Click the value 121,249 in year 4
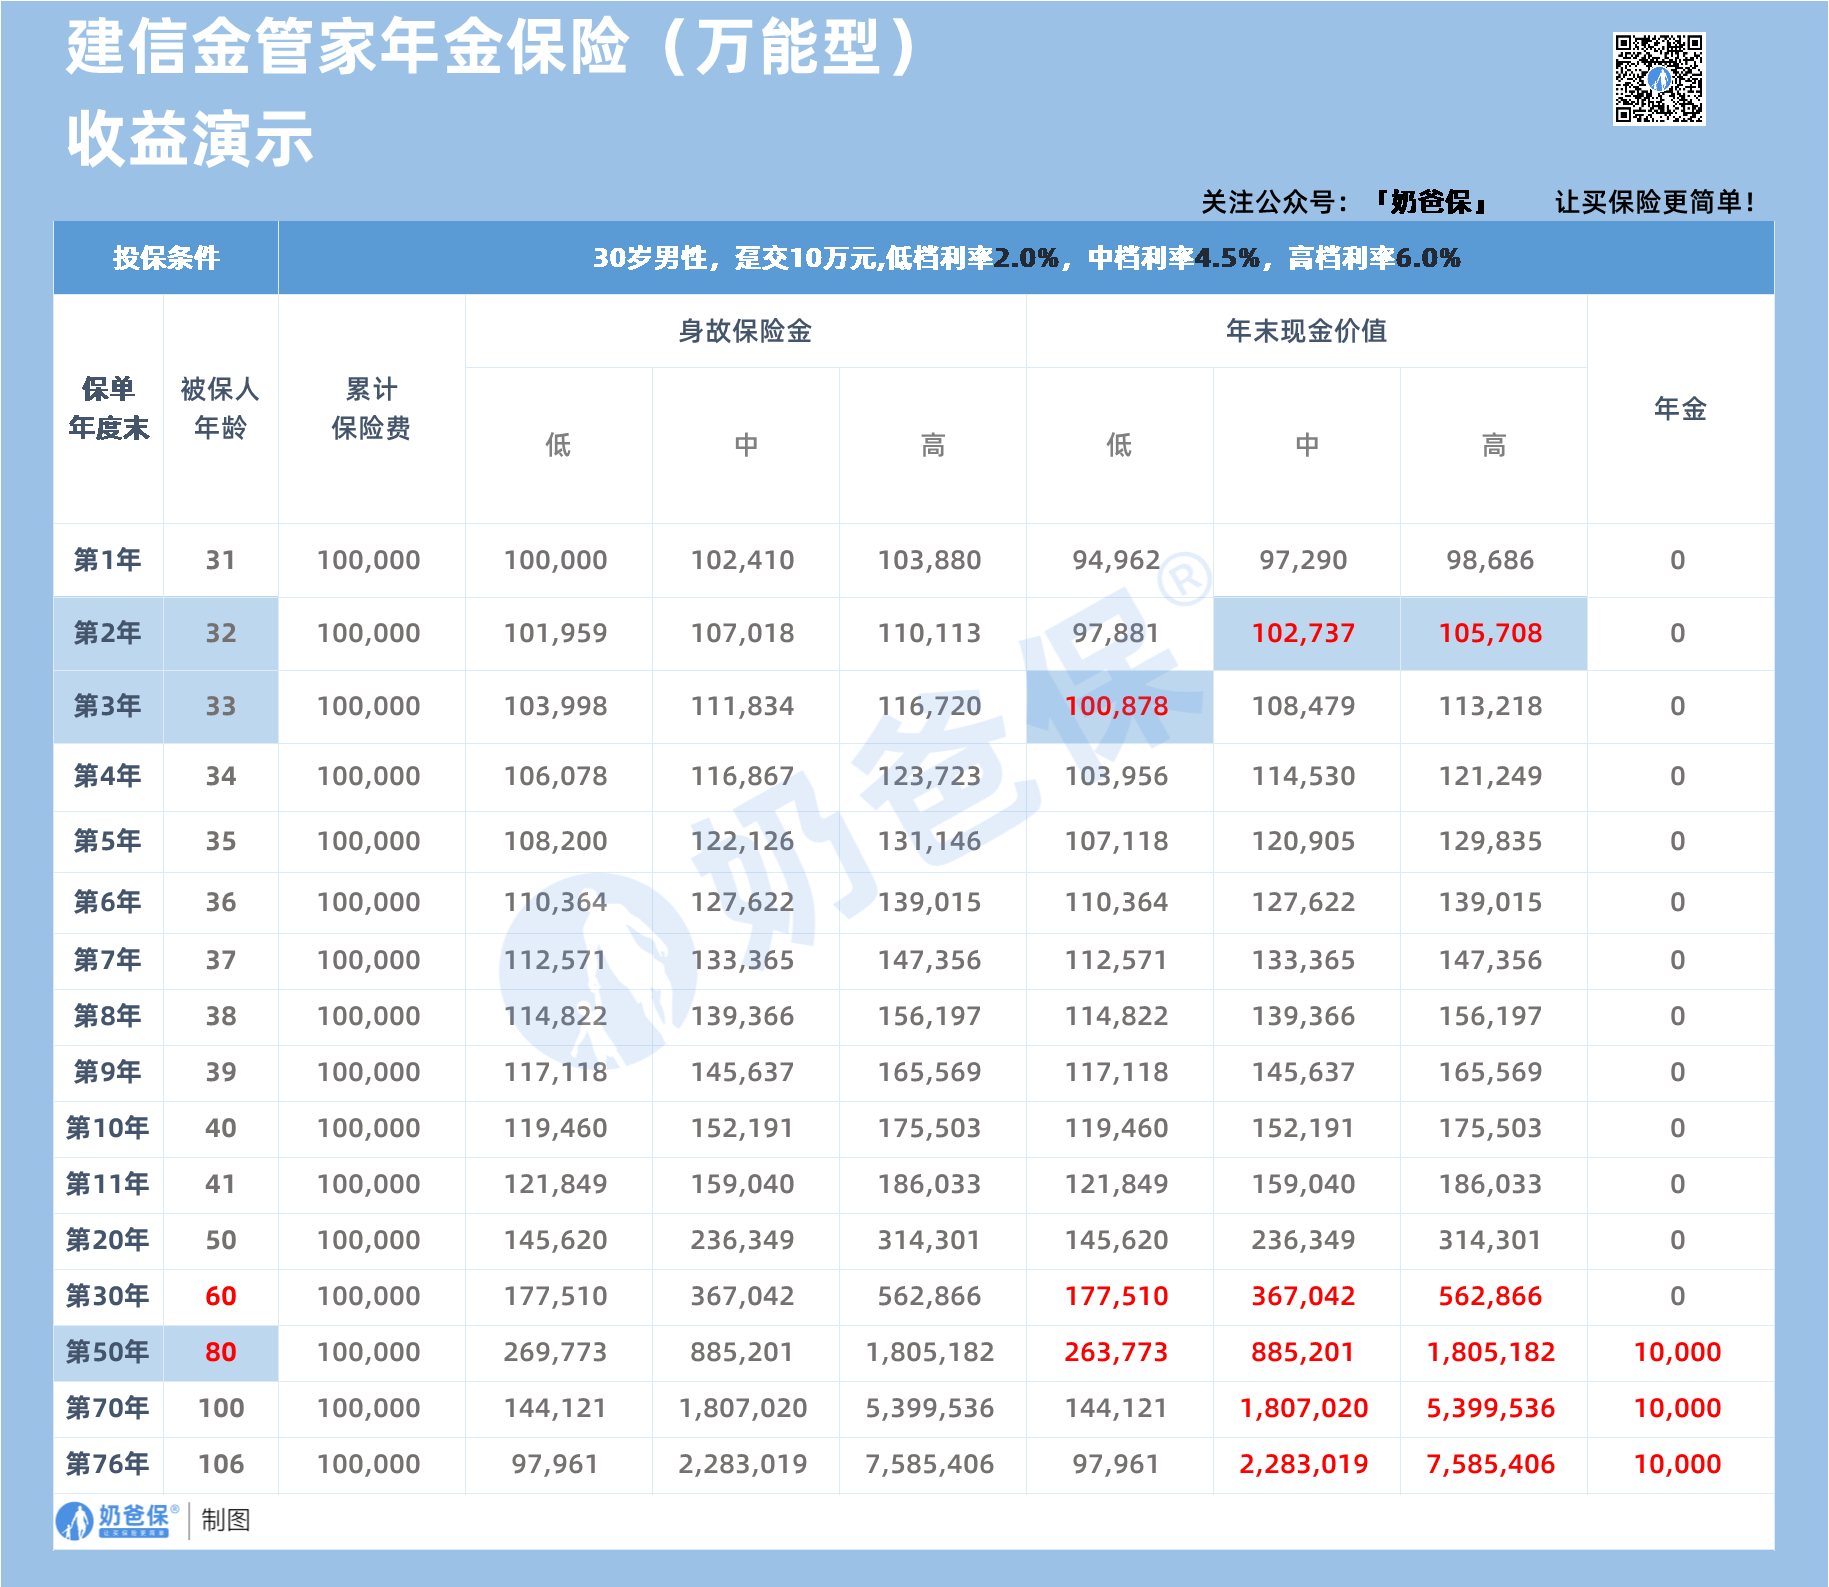1829x1587 pixels. (x=1490, y=776)
